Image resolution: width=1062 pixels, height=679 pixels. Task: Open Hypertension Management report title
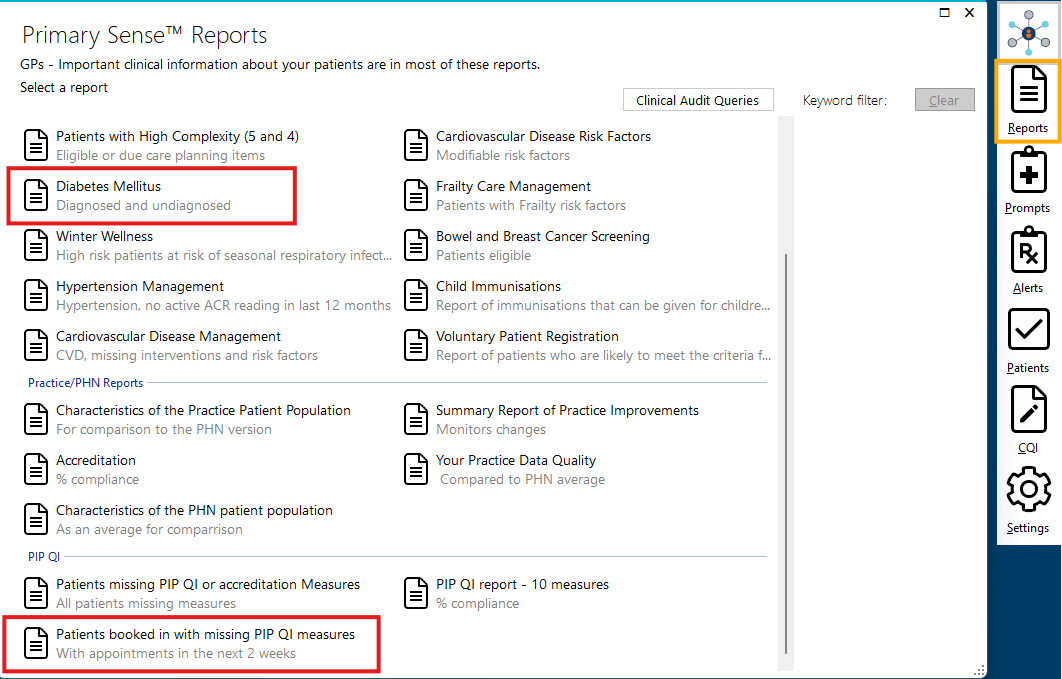(x=140, y=286)
